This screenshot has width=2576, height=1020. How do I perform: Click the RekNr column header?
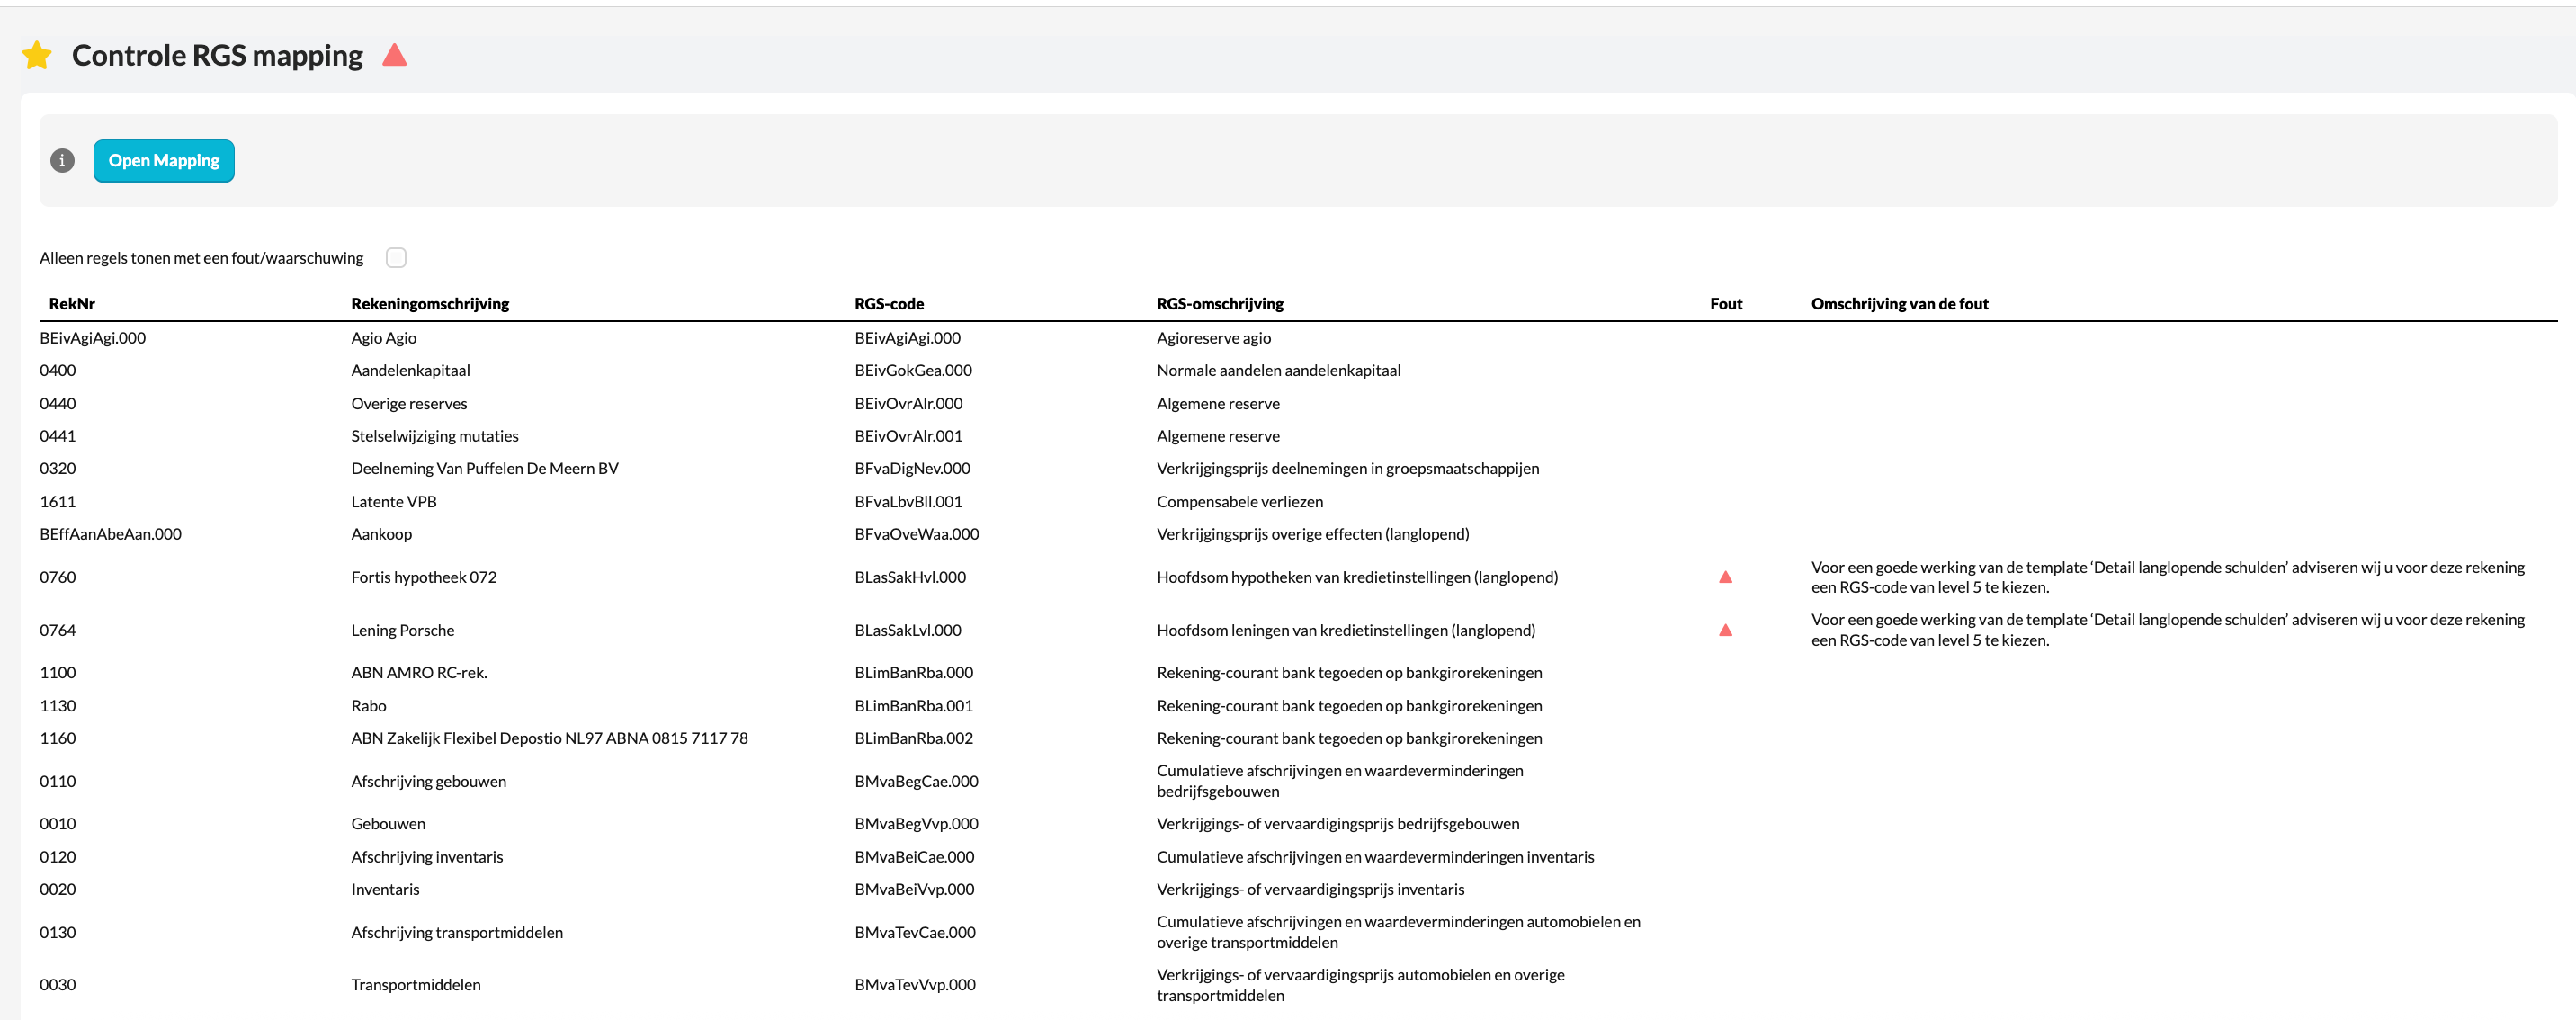tap(72, 304)
